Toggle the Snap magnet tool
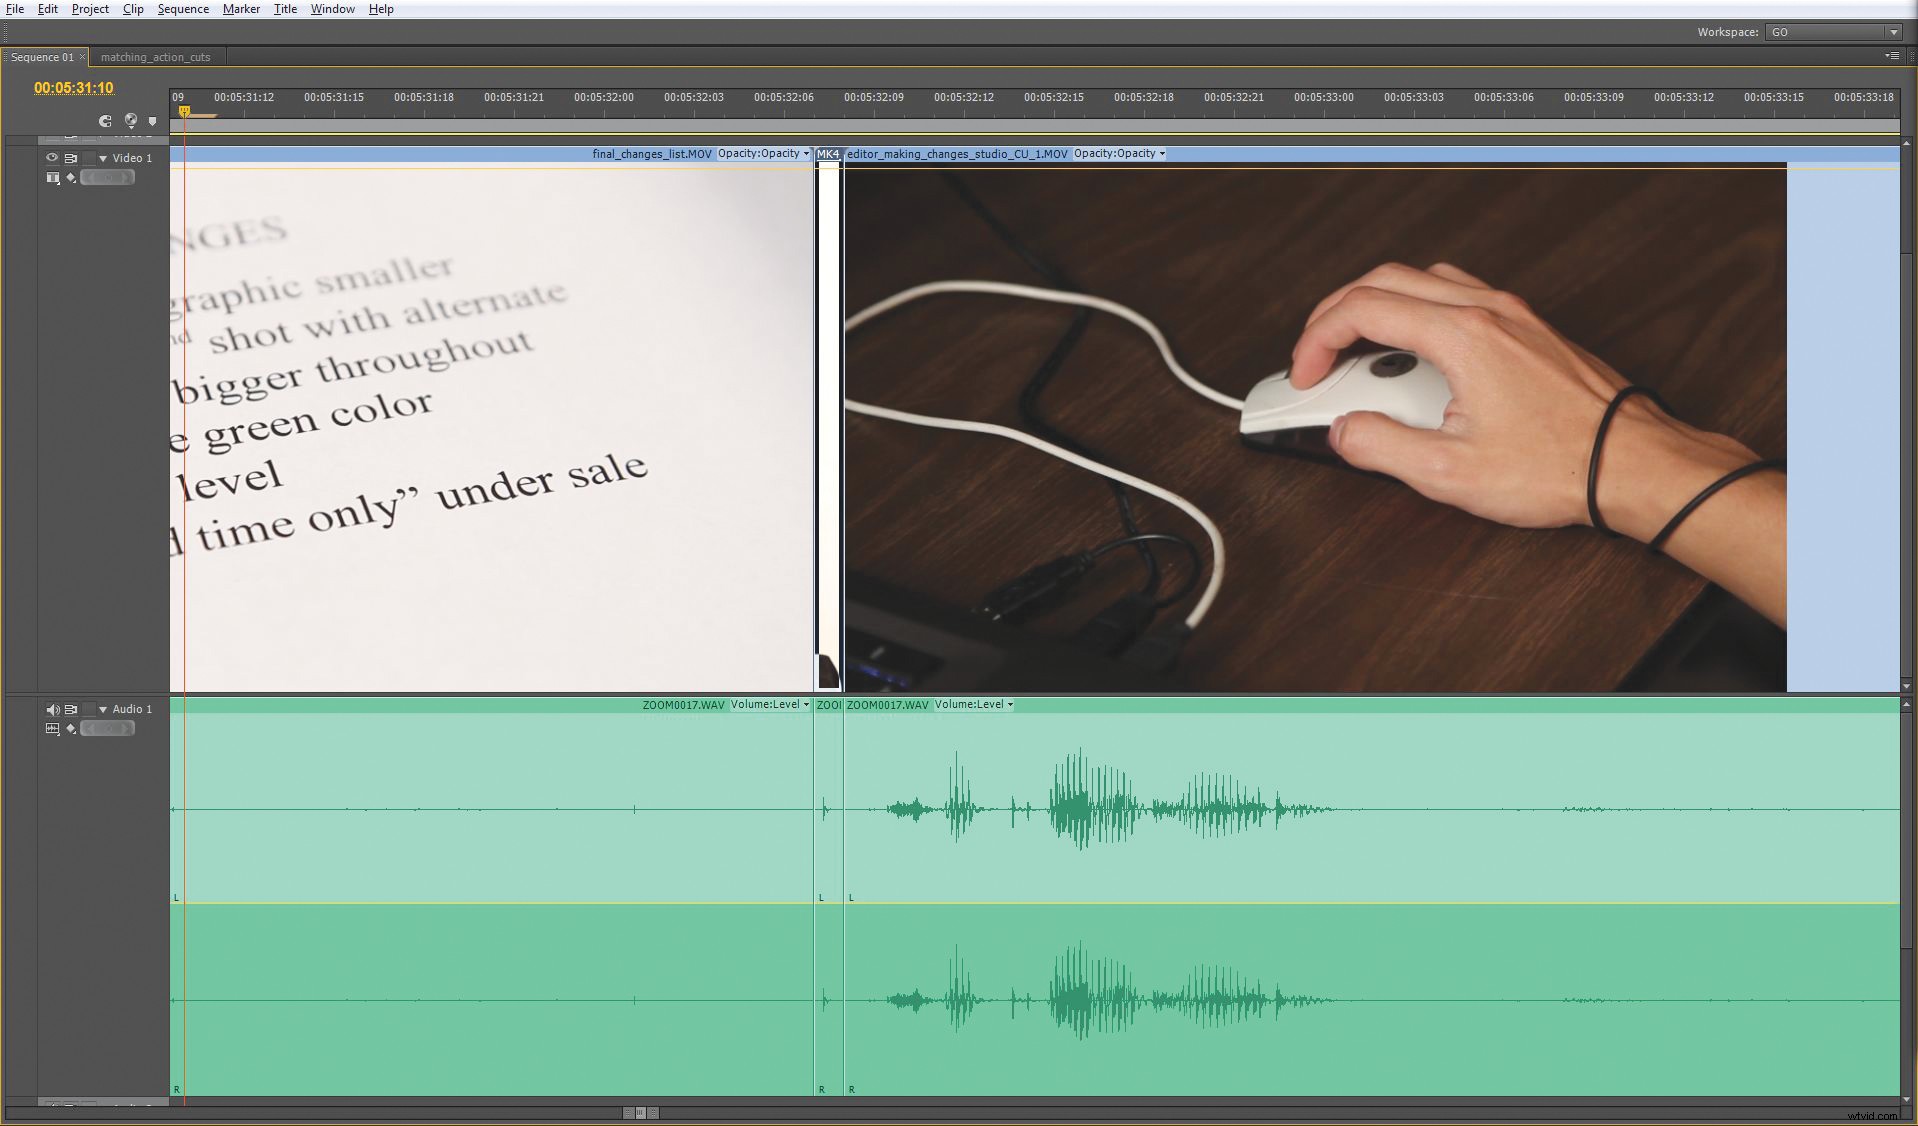Viewport: 1918px width, 1126px height. click(105, 121)
